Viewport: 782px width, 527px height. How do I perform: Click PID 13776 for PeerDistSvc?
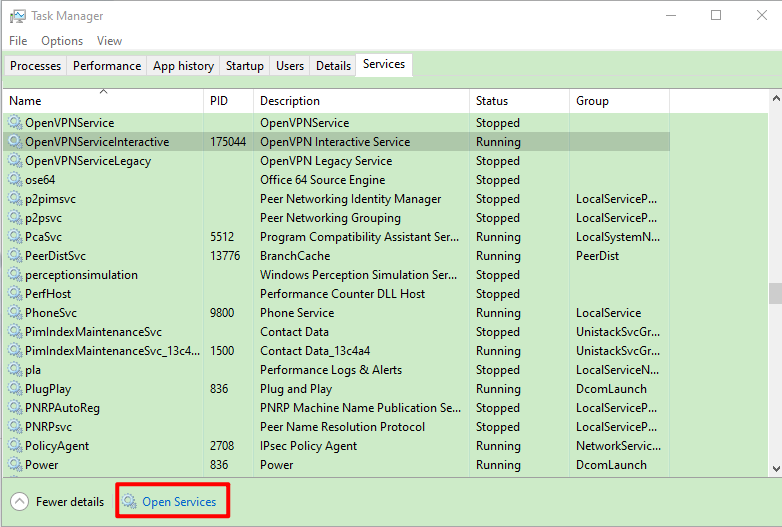click(225, 256)
